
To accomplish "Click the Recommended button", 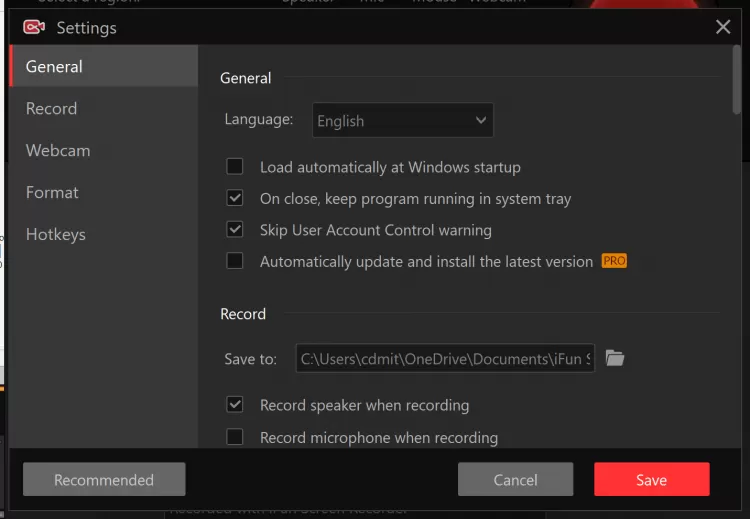I will 104,480.
